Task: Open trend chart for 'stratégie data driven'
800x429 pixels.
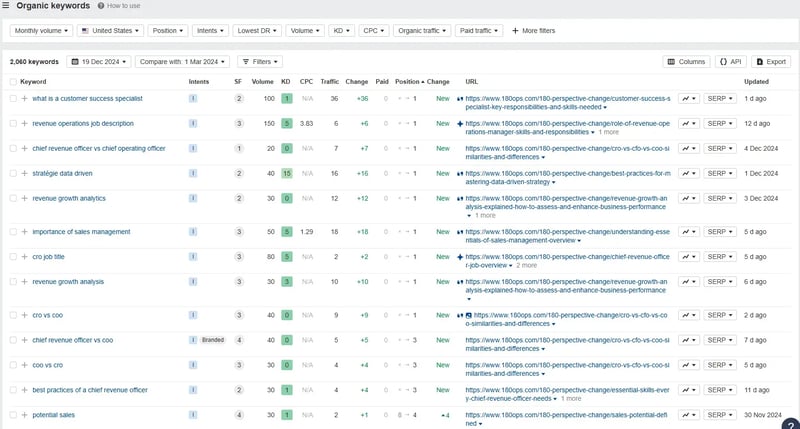Action: tap(689, 173)
